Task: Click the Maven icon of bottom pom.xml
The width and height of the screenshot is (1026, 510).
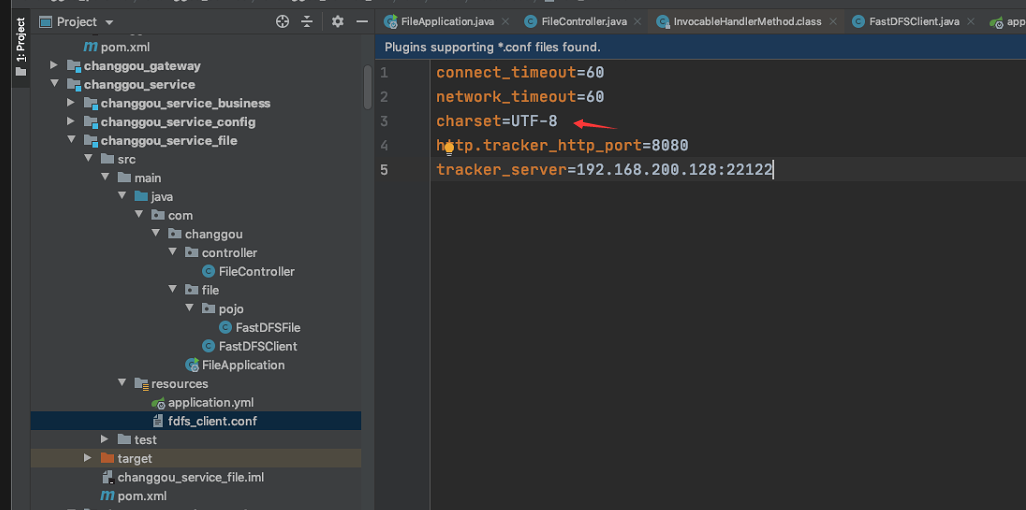Action: (x=107, y=496)
